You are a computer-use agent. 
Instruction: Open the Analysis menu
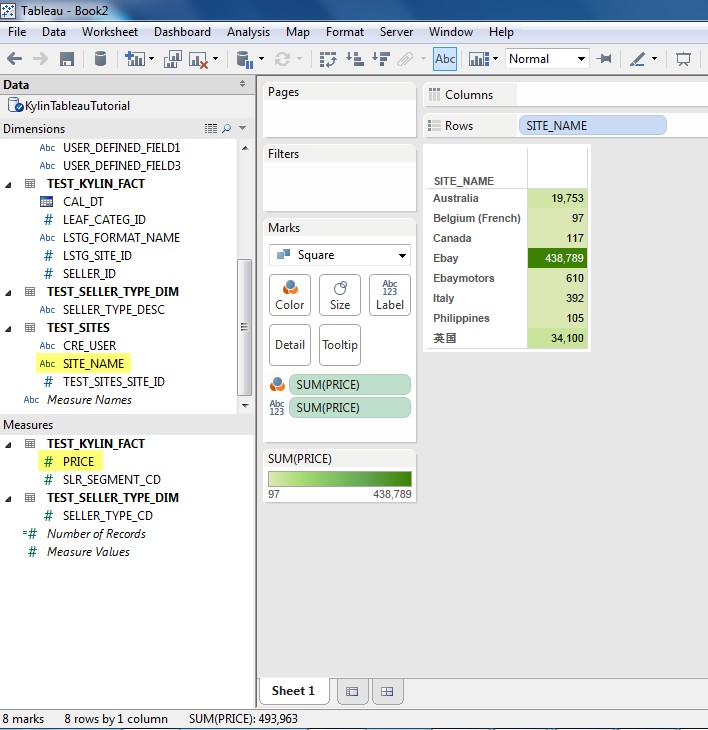click(x=248, y=32)
